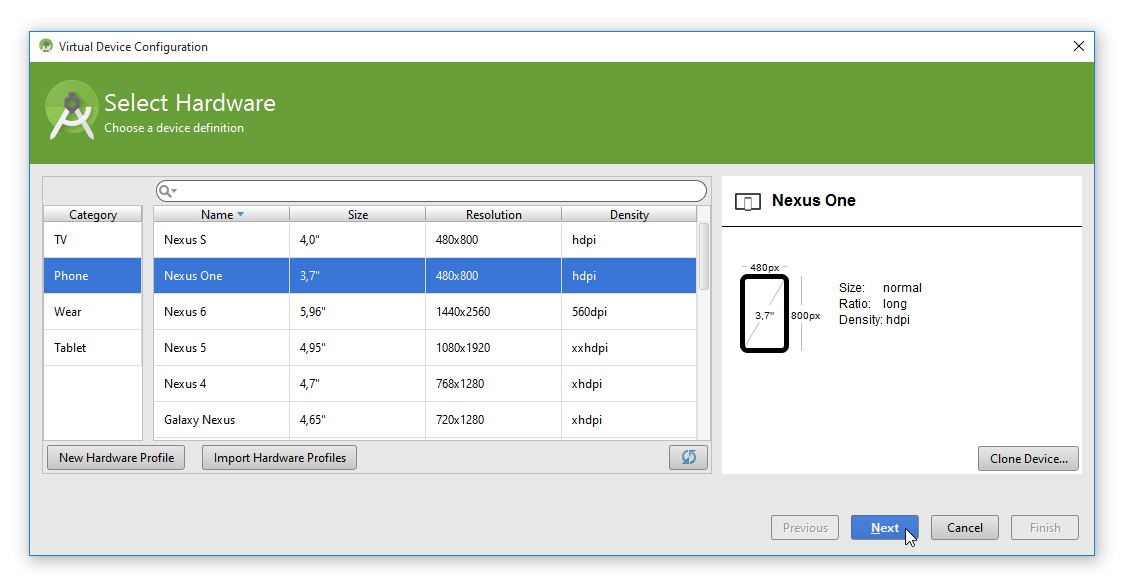Click the 4,0" size cell
This screenshot has width=1124, height=581.
[358, 240]
